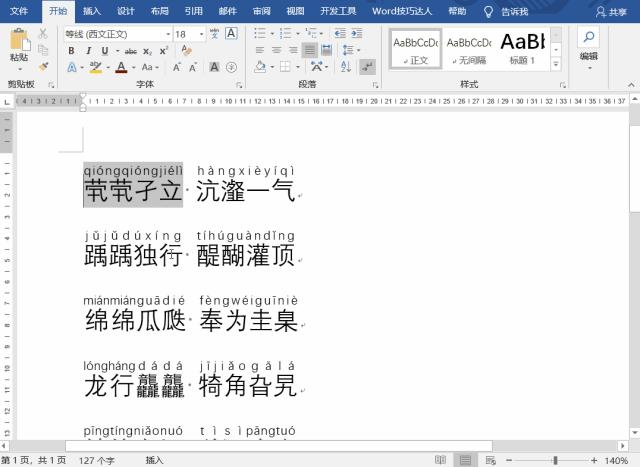Image resolution: width=640 pixels, height=467 pixels.
Task: Open the 编辑 Editing search menu
Action: click(x=589, y=47)
